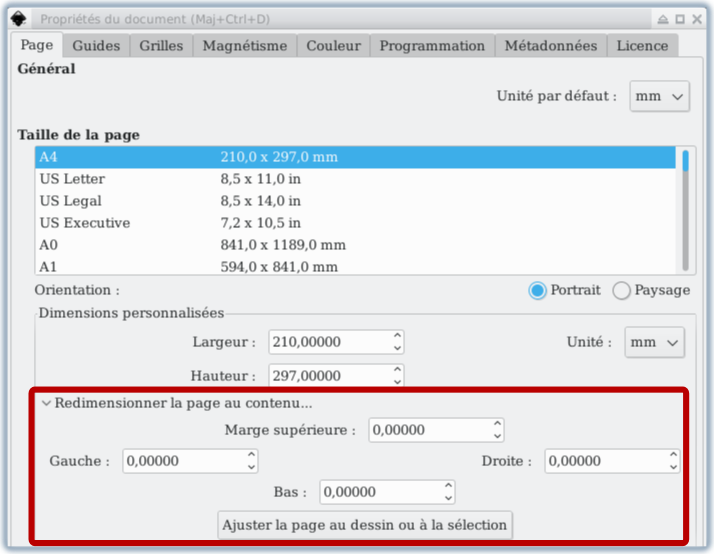Click the Gauche margin input field
The height and width of the screenshot is (554, 714).
tap(183, 461)
